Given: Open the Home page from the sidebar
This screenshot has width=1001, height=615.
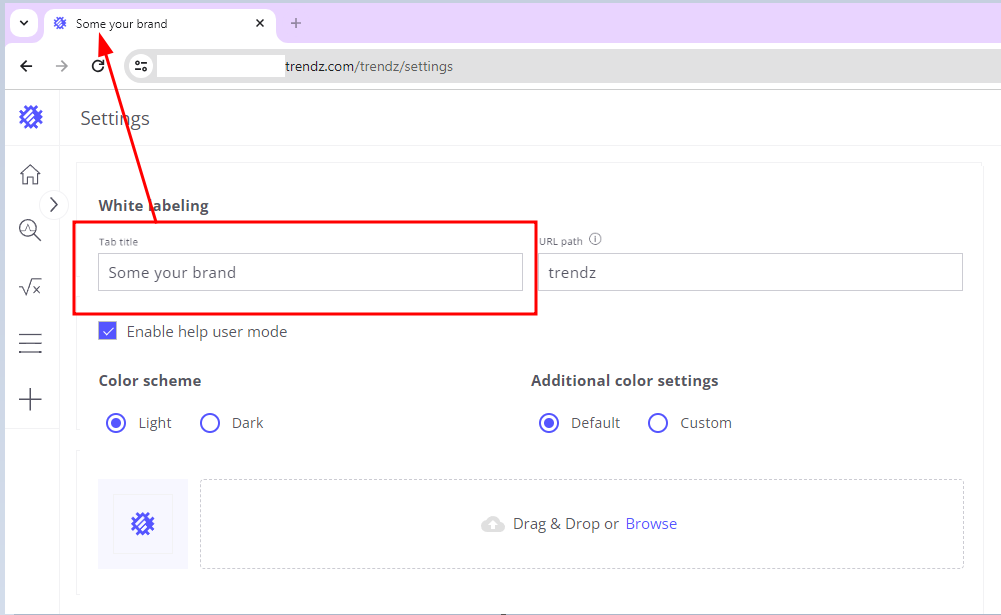Looking at the screenshot, I should (31, 175).
